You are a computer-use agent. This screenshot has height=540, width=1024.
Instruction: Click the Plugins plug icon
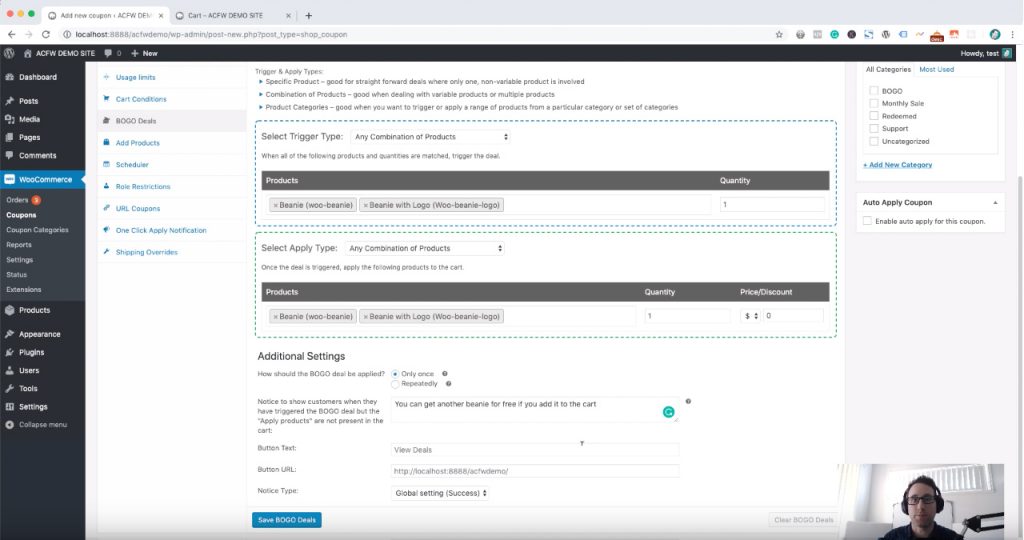pos(9,352)
